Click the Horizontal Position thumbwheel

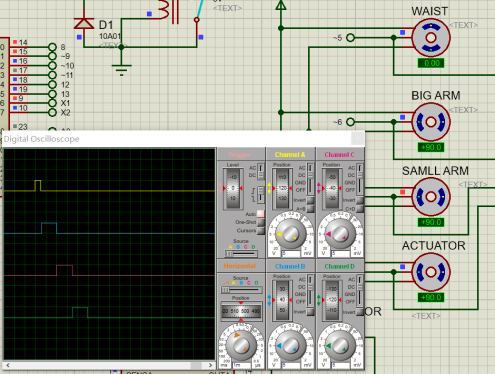pos(241,311)
